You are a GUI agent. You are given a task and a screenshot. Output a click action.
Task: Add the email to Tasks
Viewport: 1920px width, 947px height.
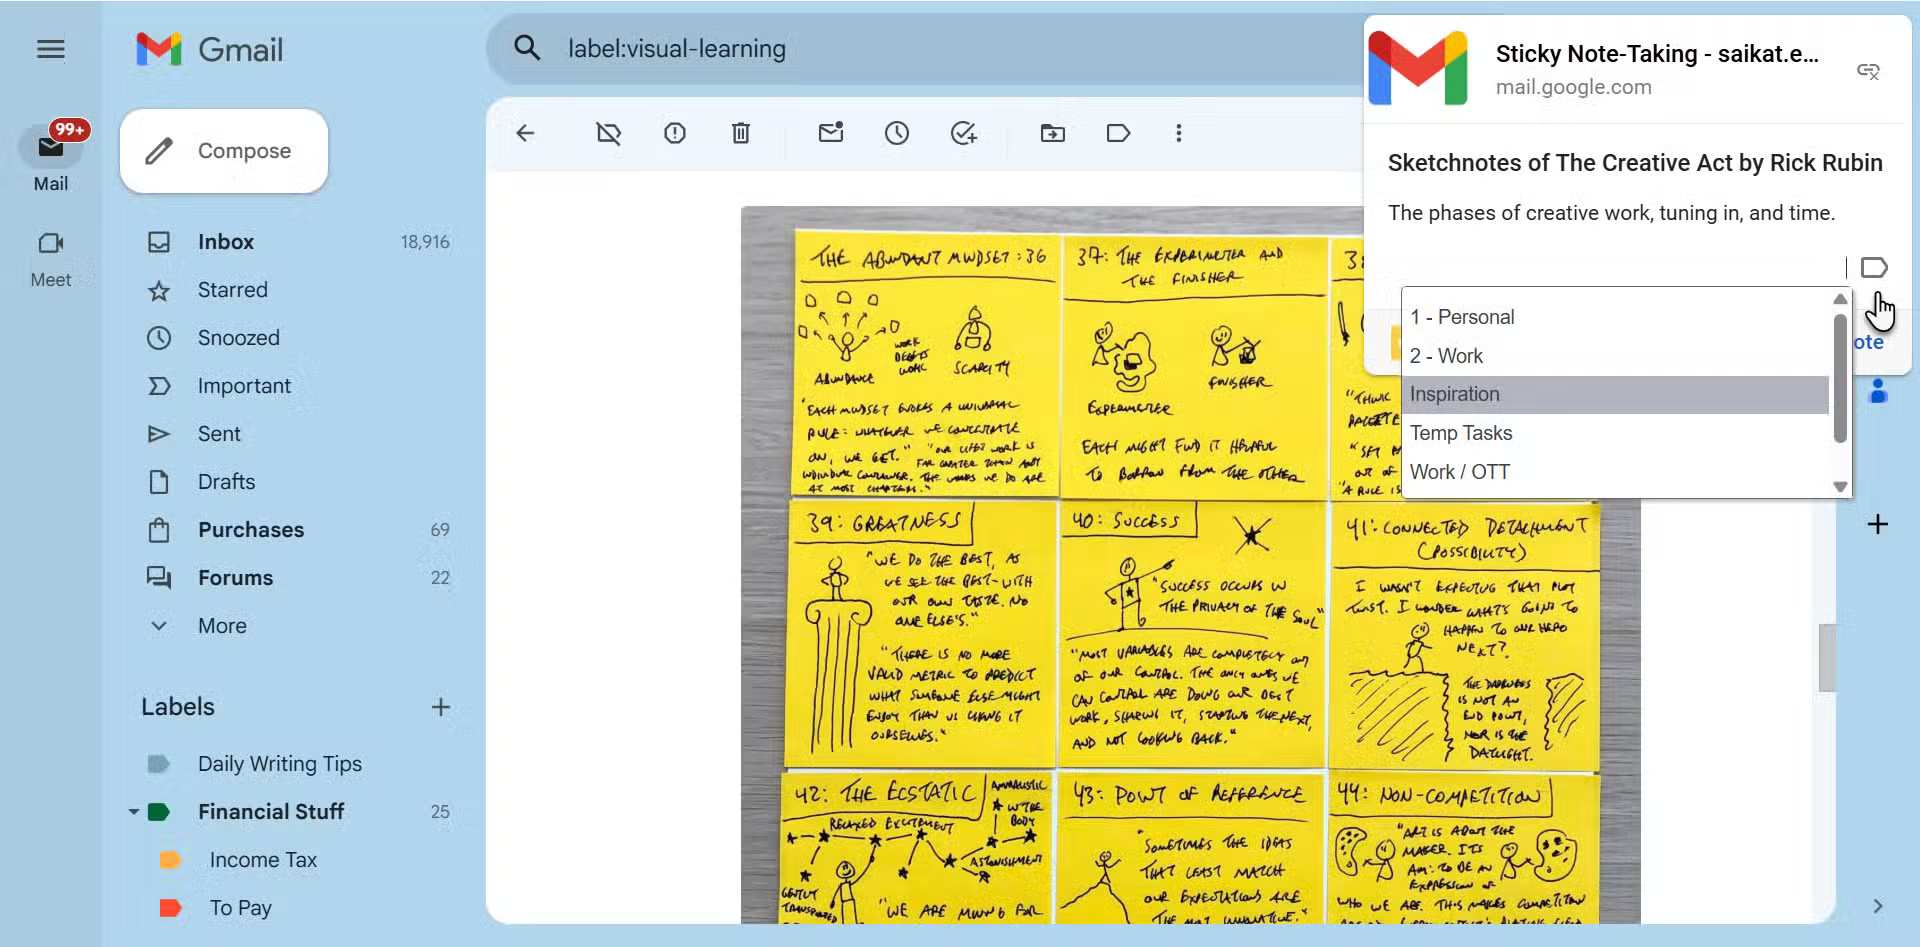[964, 133]
